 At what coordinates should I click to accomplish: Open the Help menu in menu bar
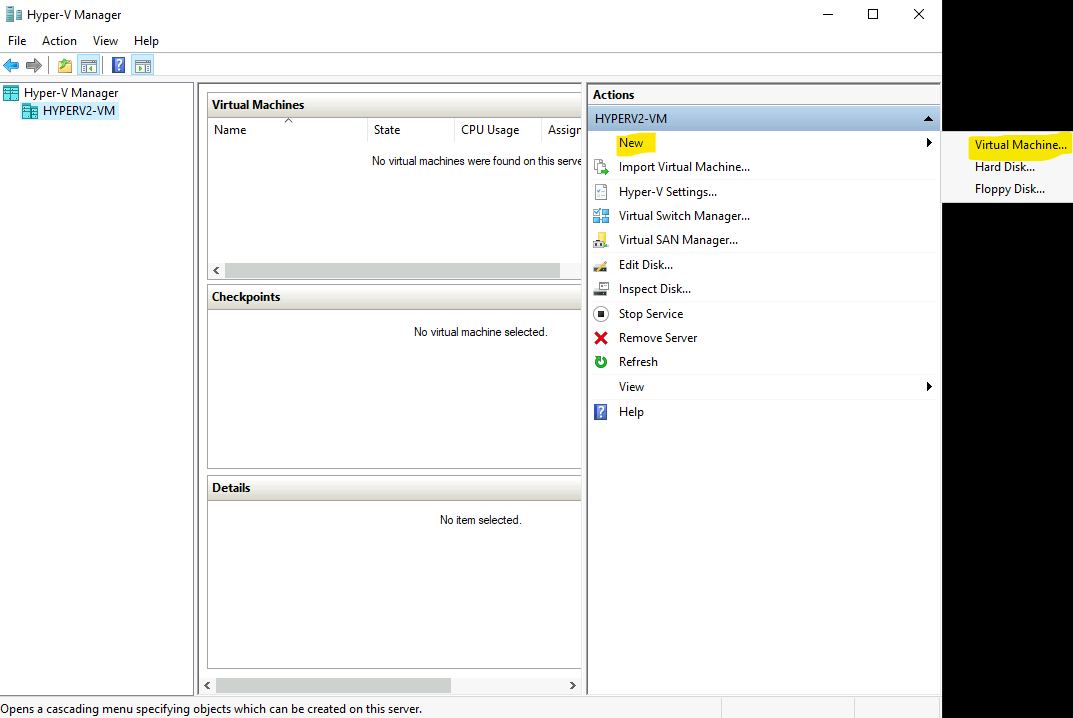(x=146, y=41)
